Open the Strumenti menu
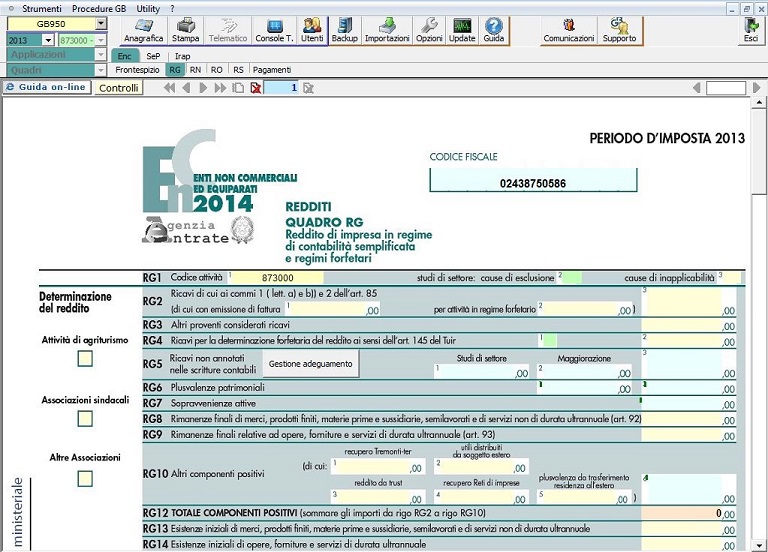 [42, 8]
